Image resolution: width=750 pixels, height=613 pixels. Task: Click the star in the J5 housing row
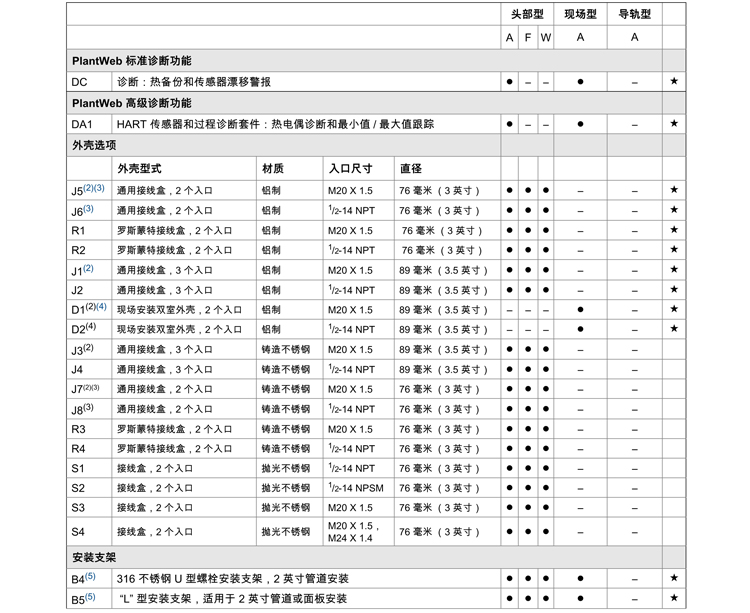click(674, 190)
